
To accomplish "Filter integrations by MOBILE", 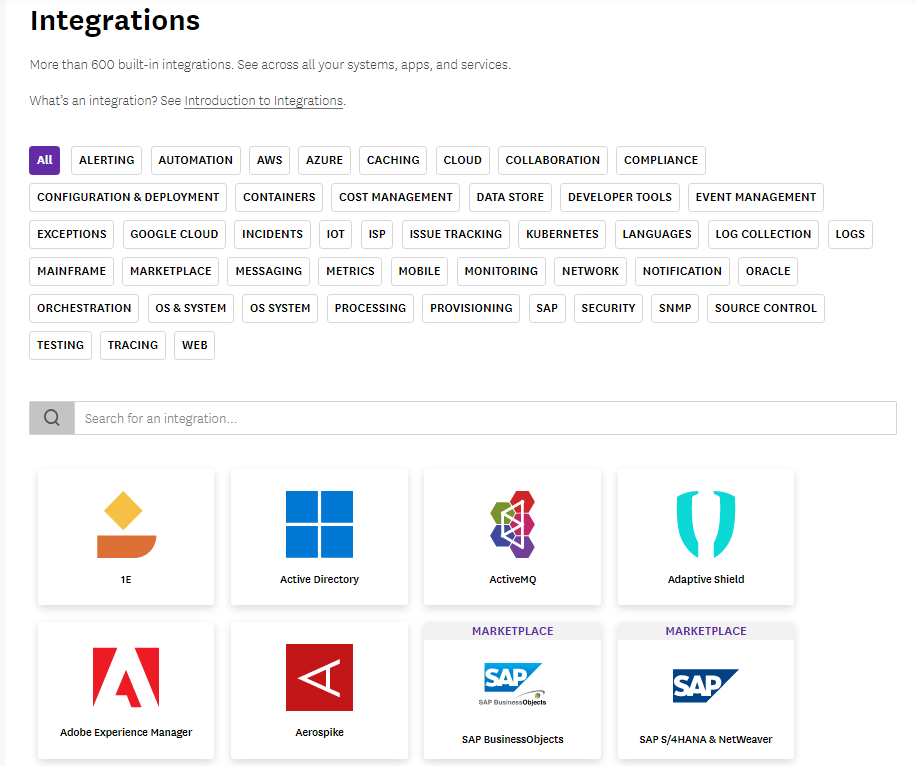I will click(x=419, y=271).
